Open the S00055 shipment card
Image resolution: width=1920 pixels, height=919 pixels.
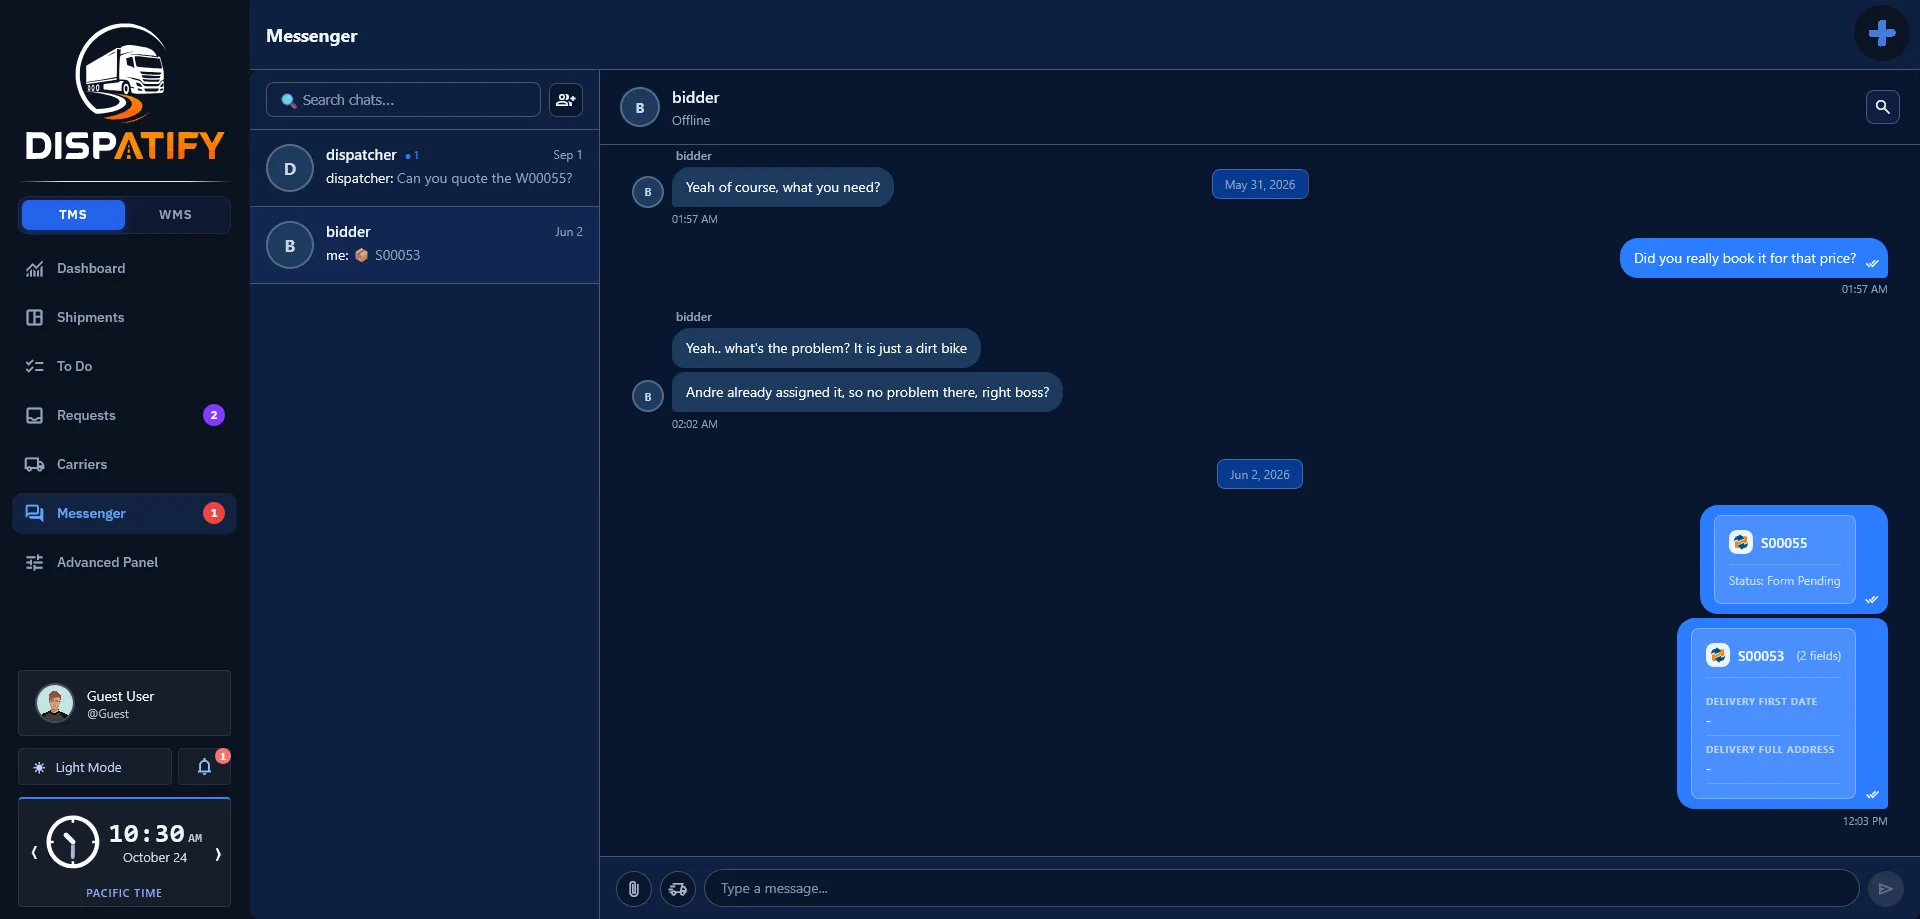pos(1784,559)
